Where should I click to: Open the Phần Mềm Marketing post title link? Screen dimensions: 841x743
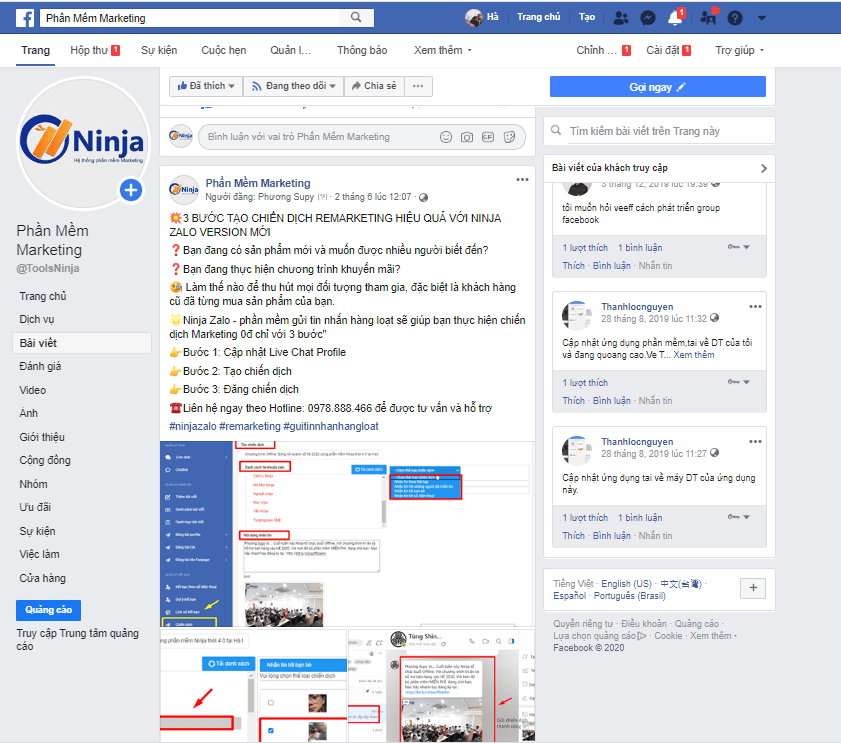[258, 183]
